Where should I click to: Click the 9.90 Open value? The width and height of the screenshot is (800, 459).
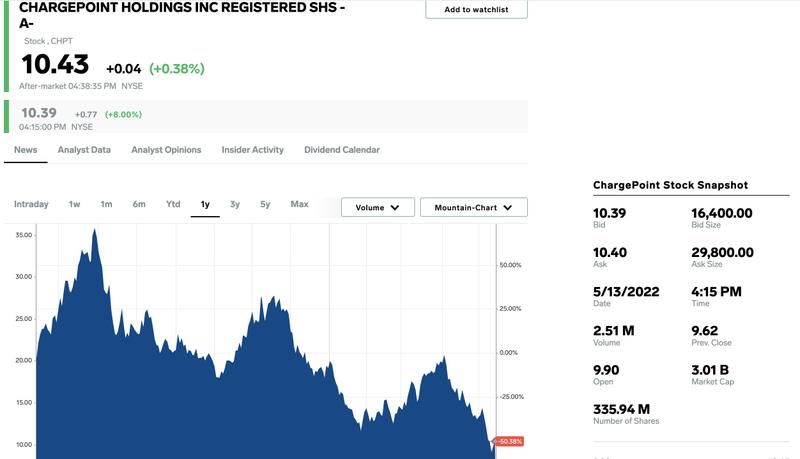click(x=606, y=370)
